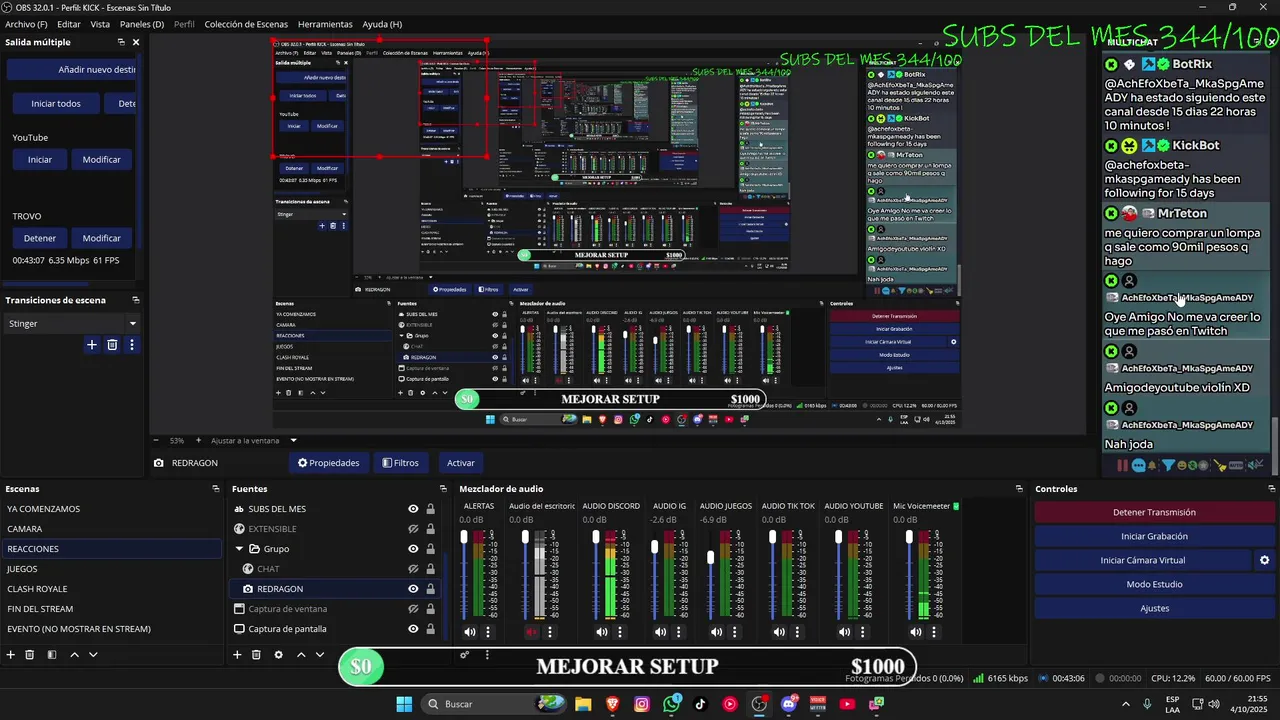1280x720 pixels.
Task: Mute the AUDIO YOUTUBE channel
Action: click(845, 632)
